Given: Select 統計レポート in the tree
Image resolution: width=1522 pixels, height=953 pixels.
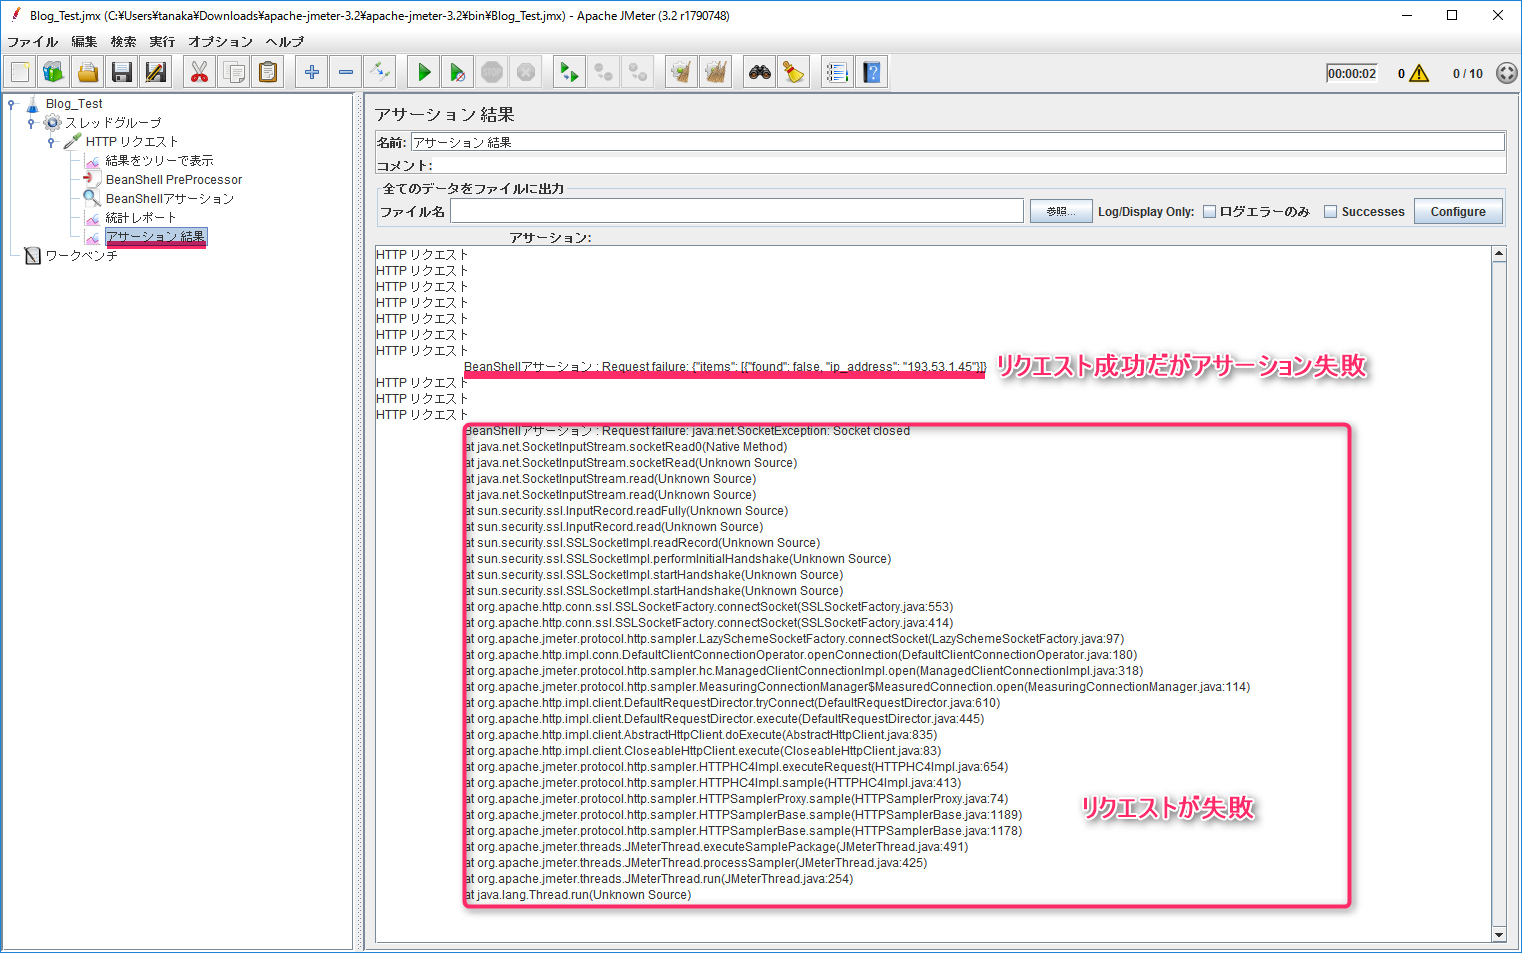Looking at the screenshot, I should click(141, 218).
